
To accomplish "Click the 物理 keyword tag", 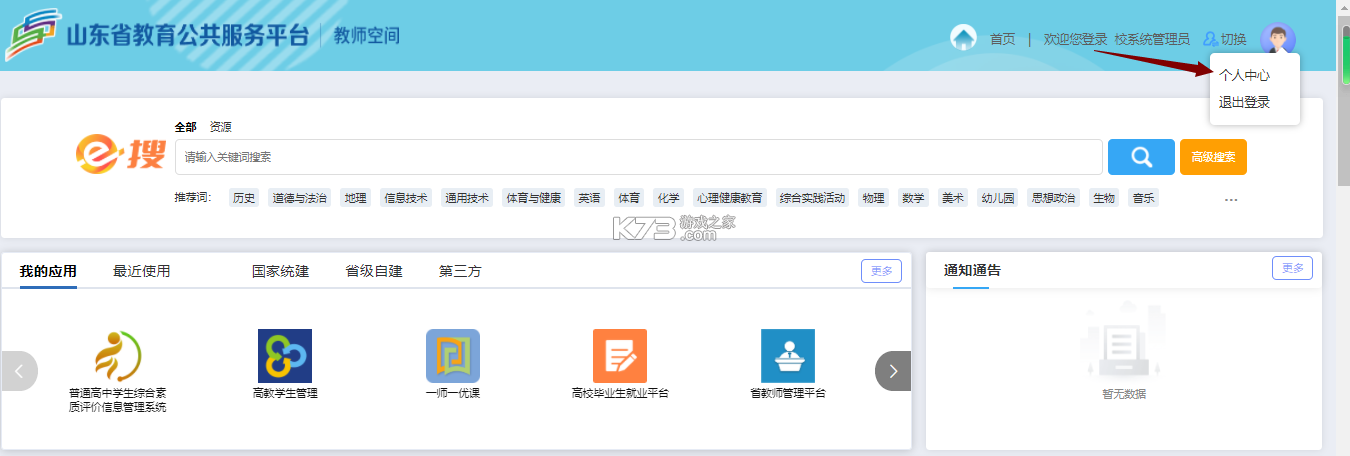I will click(873, 198).
